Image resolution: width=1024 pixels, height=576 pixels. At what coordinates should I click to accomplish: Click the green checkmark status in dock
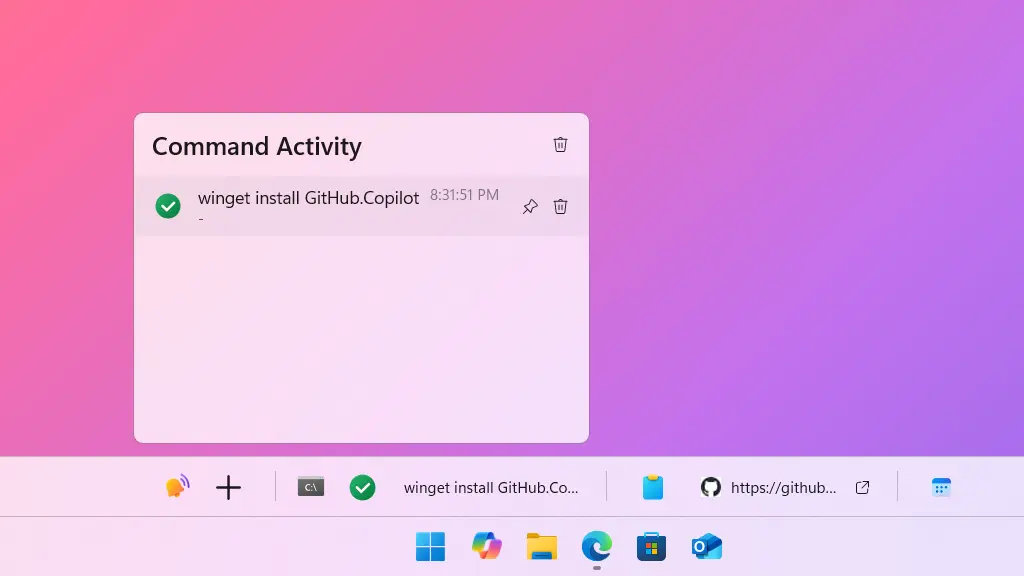362,487
